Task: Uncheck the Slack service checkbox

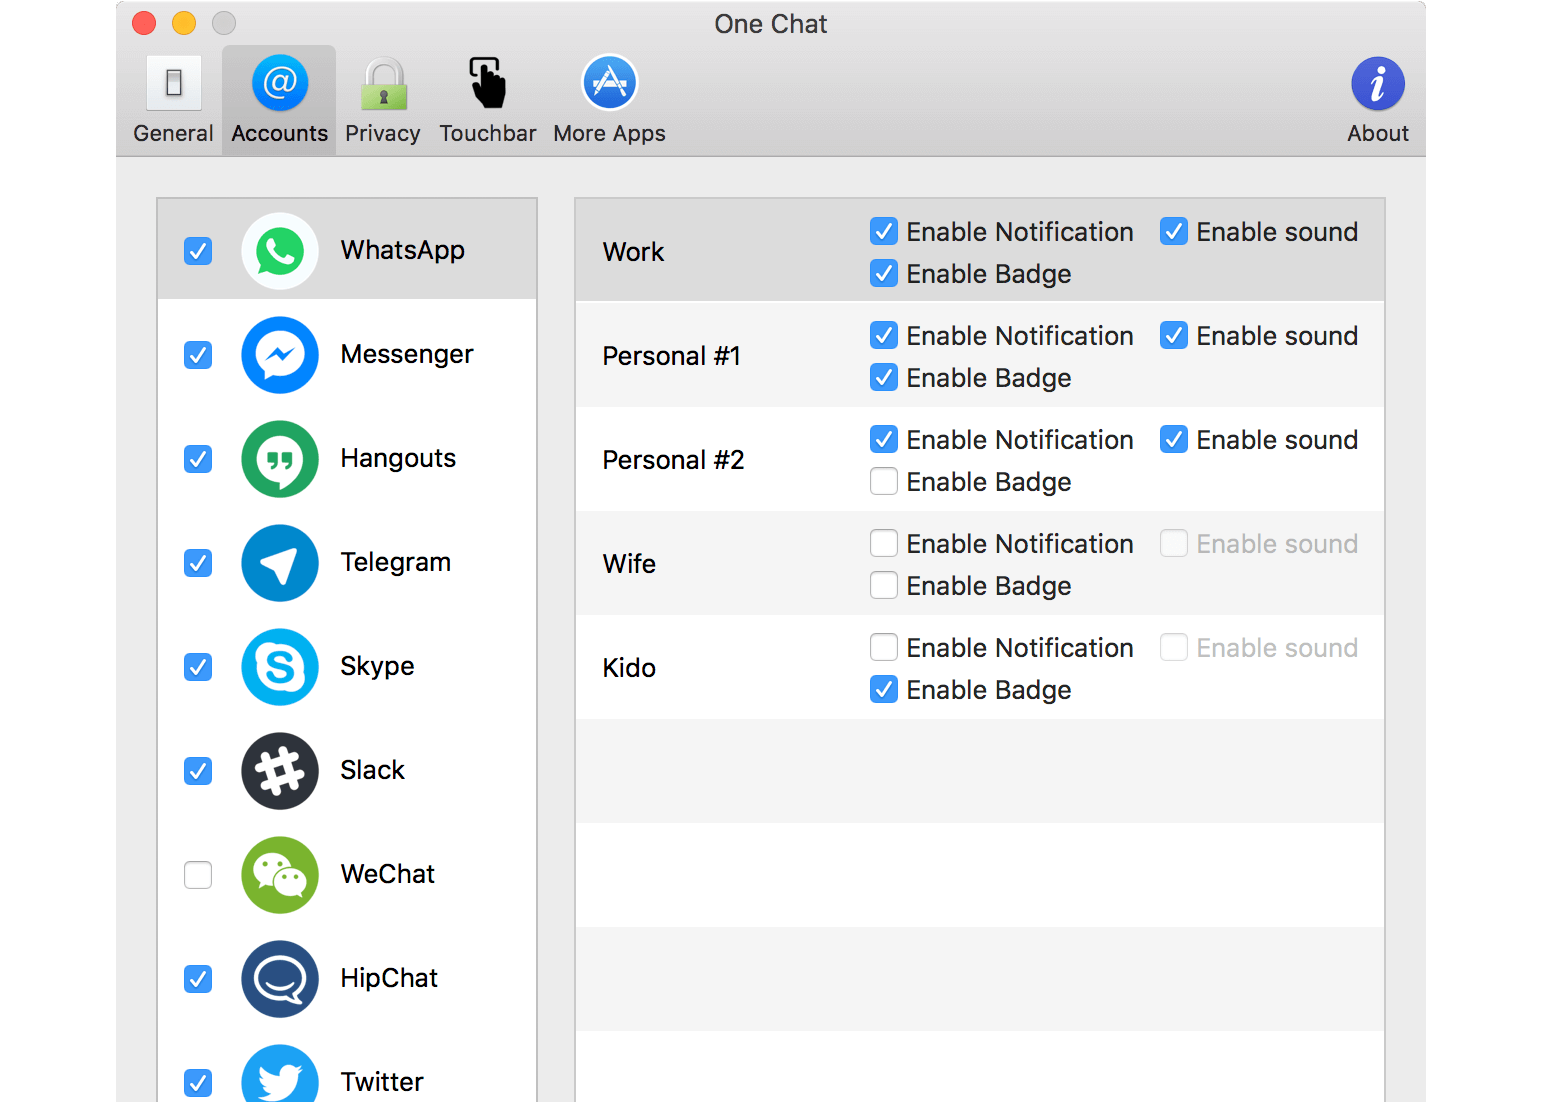Action: point(198,771)
